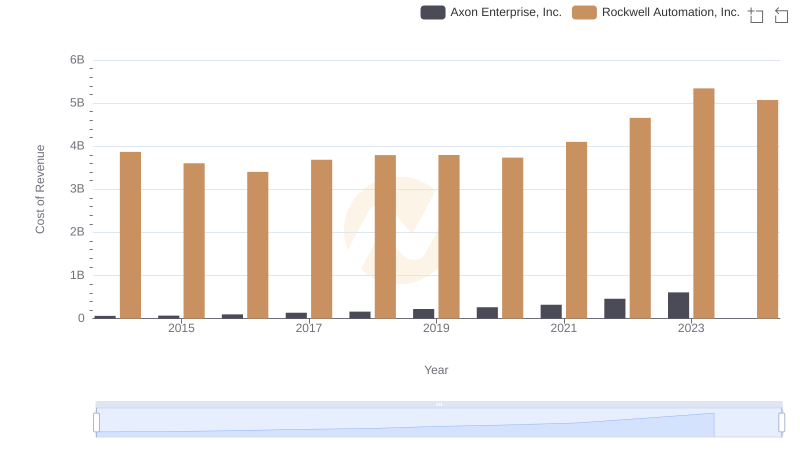Click the Year axis title
Viewport: 800px width, 461px height.
(436, 370)
